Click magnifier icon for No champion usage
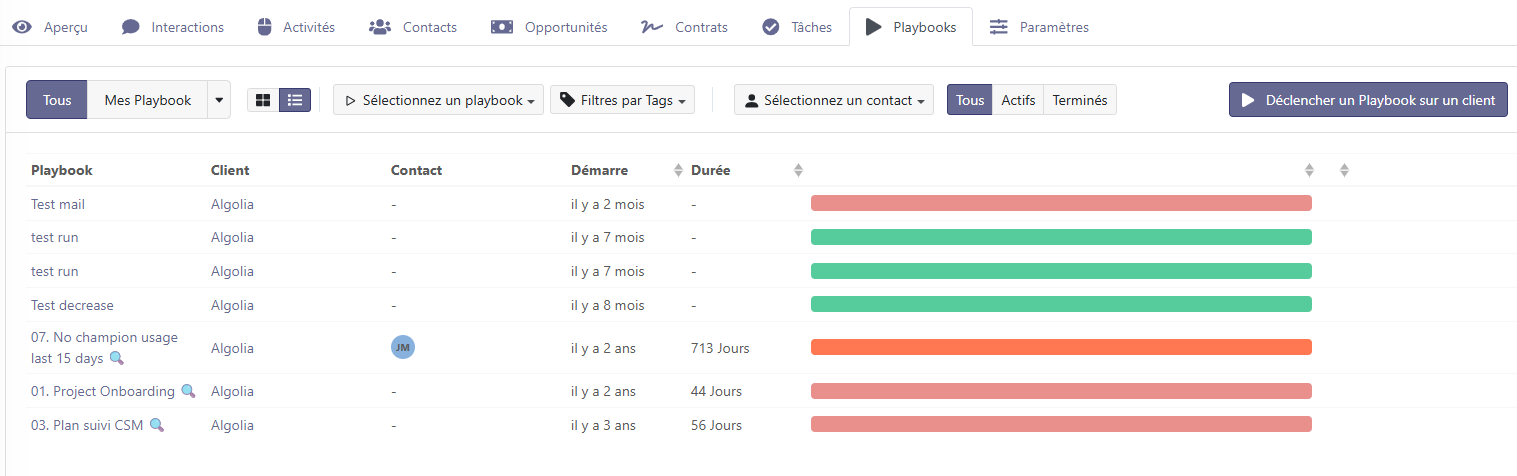Image resolution: width=1517 pixels, height=476 pixels. (117, 358)
